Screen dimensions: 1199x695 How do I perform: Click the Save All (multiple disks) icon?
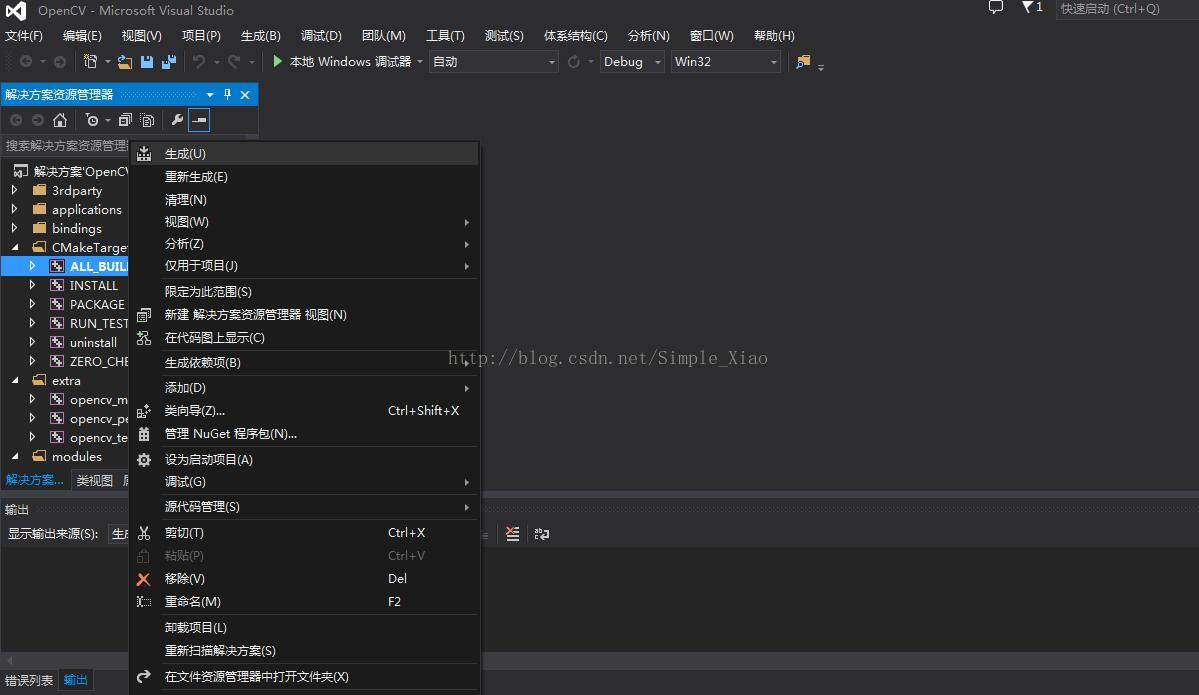click(169, 62)
